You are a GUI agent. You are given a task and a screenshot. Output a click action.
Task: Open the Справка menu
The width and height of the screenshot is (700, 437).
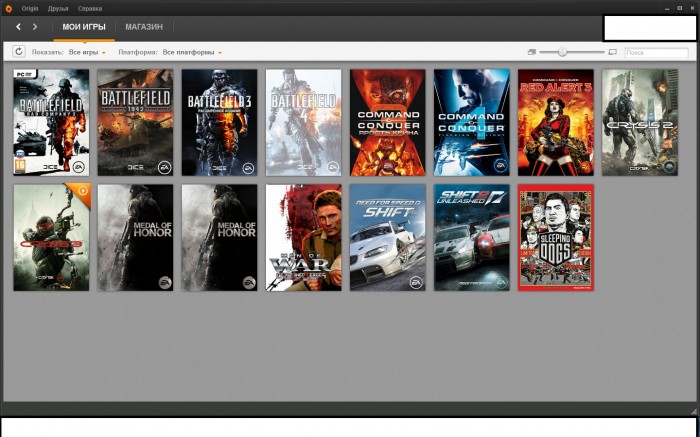90,8
